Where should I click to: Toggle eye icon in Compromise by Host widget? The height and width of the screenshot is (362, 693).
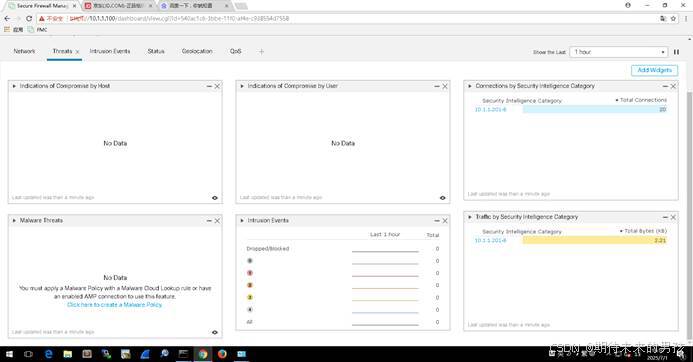pos(215,198)
